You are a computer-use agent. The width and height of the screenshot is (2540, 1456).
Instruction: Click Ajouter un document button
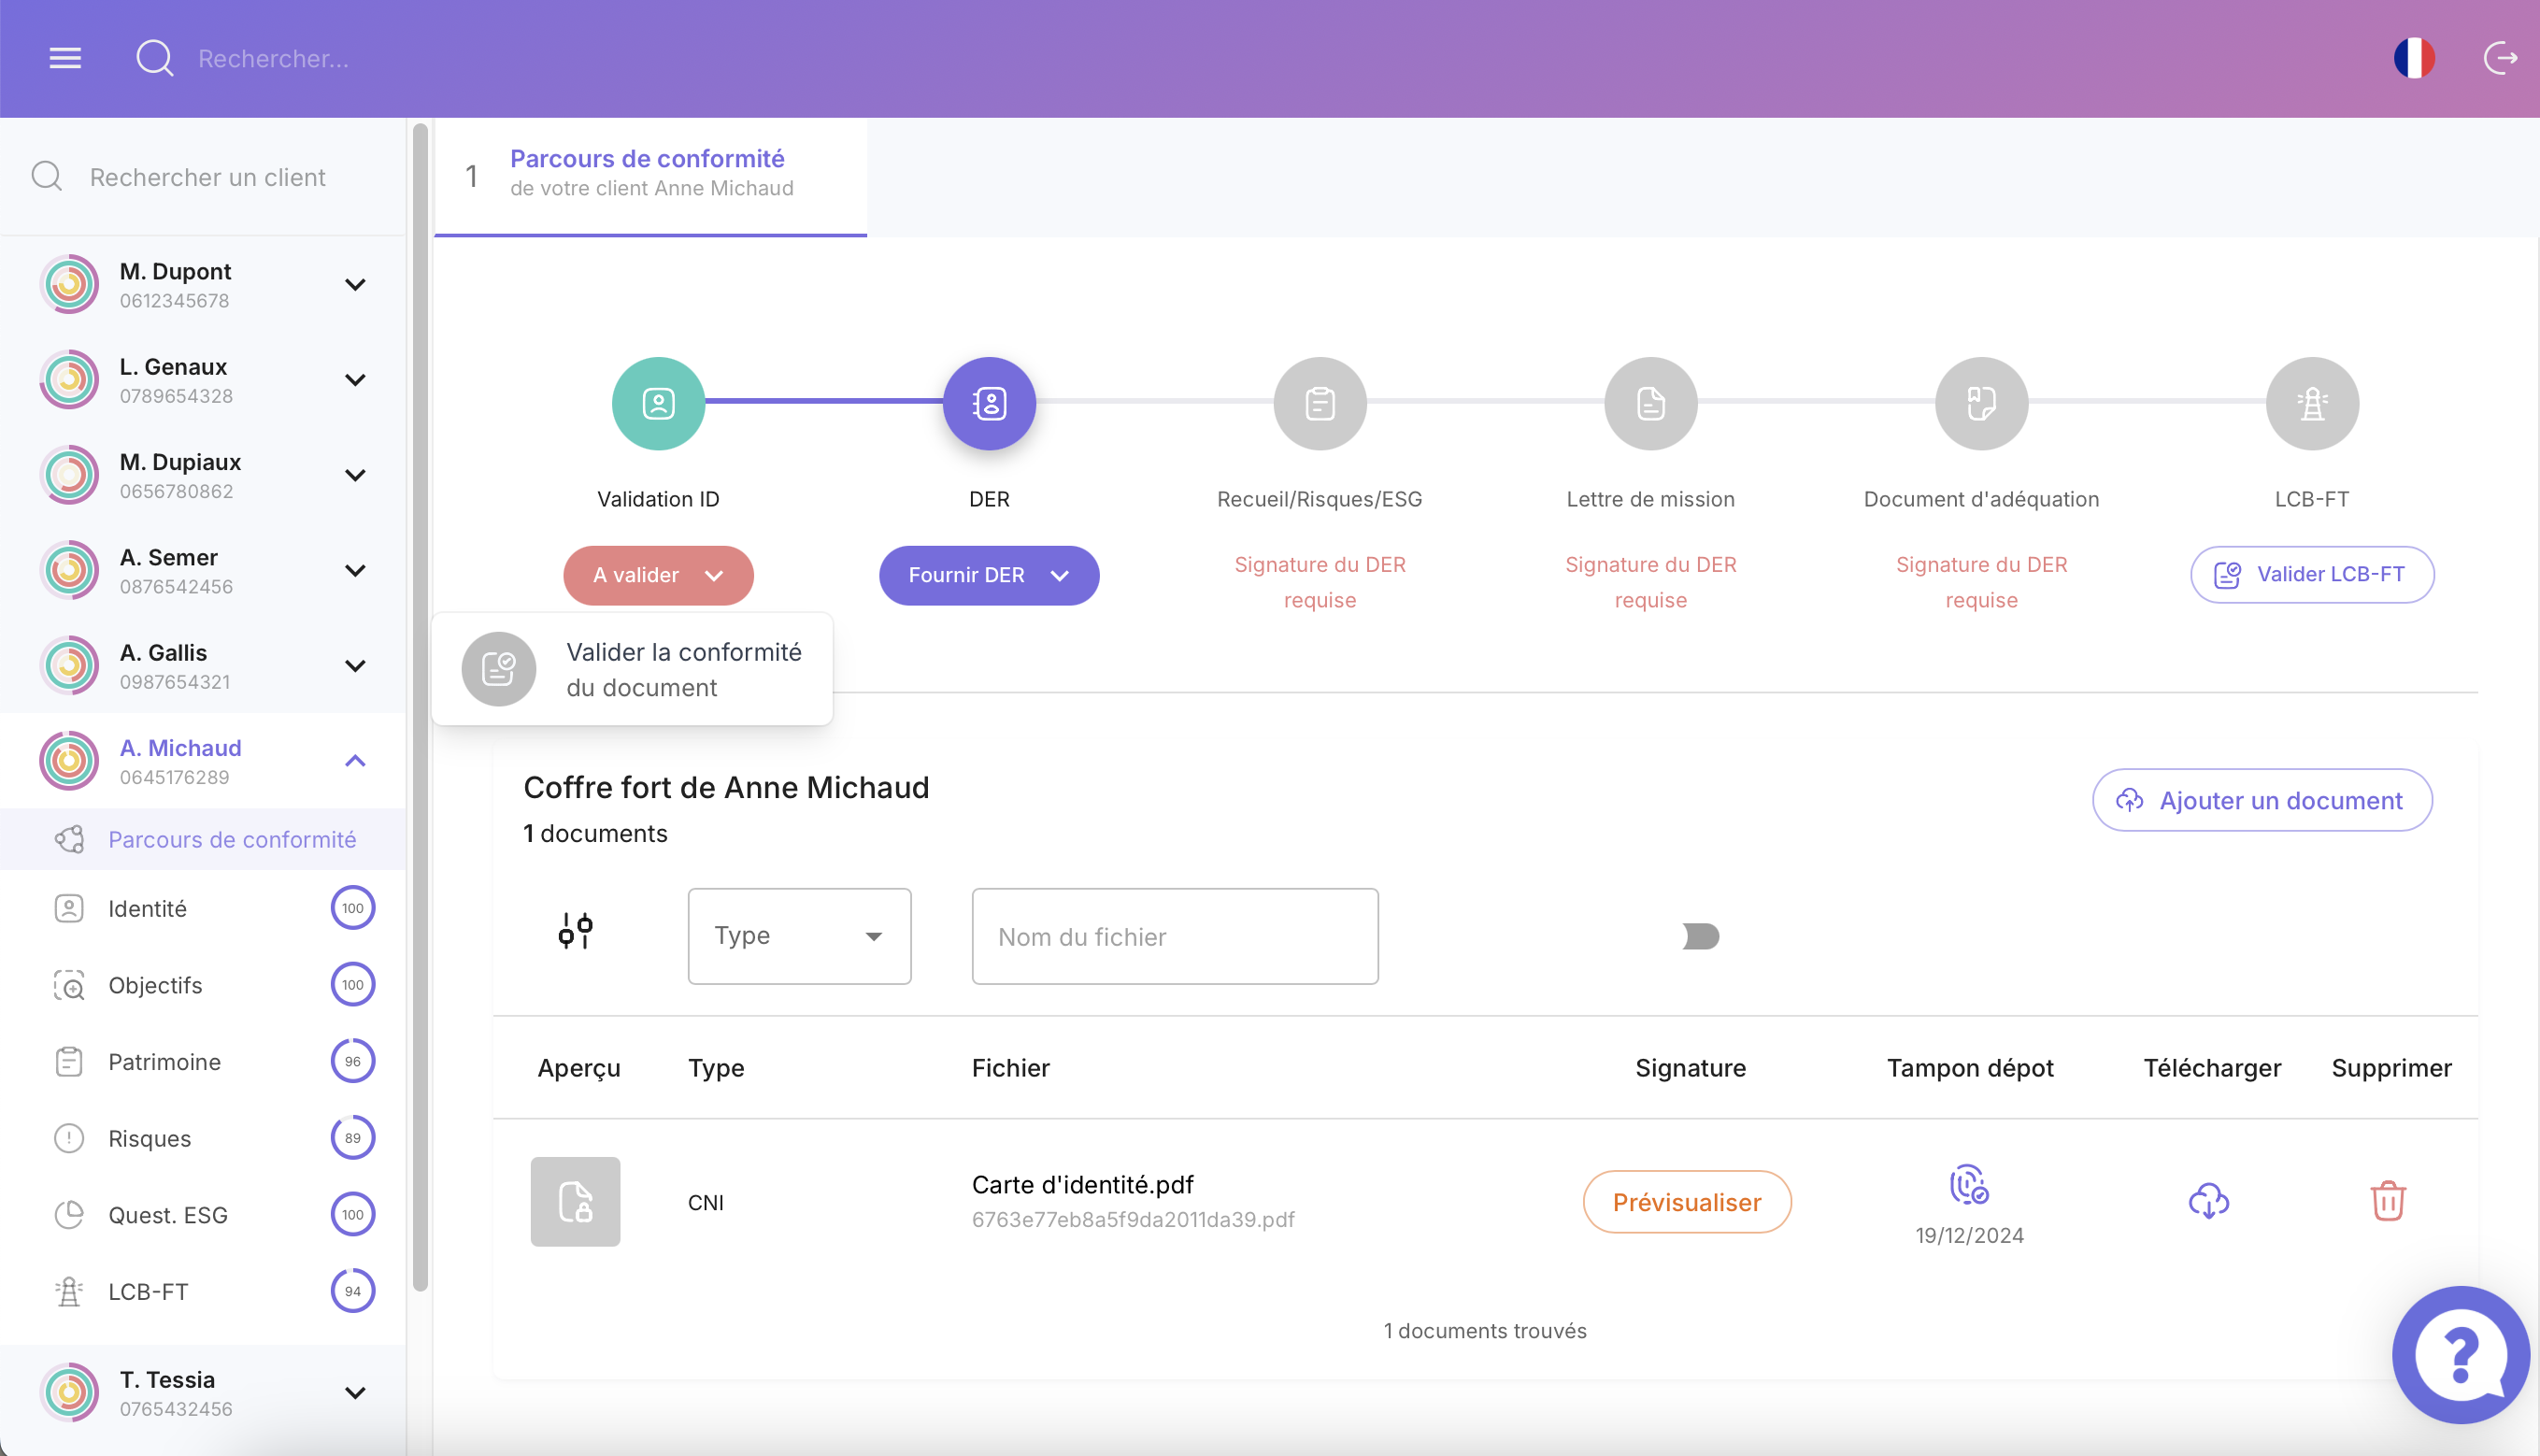click(x=2261, y=800)
